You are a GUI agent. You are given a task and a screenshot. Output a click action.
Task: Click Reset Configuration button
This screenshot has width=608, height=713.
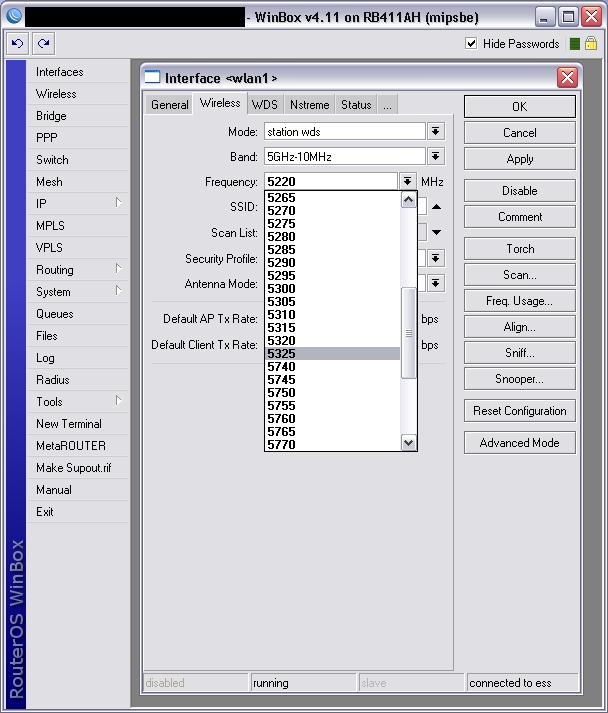pyautogui.click(x=520, y=411)
